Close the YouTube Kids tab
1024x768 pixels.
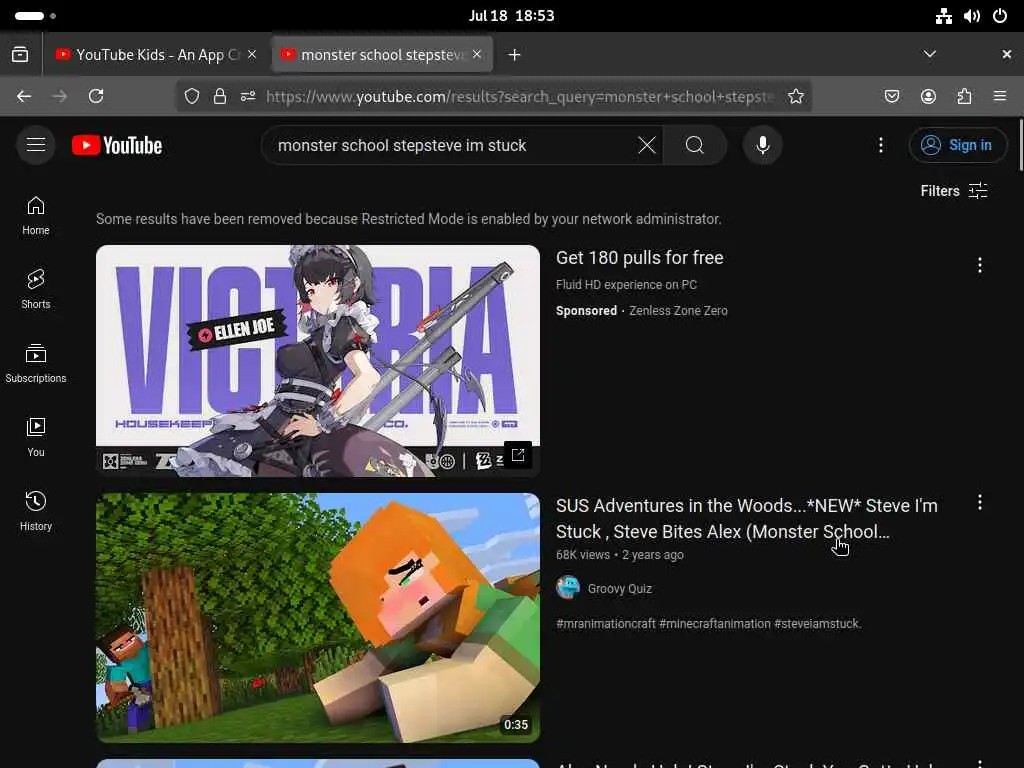coord(252,55)
